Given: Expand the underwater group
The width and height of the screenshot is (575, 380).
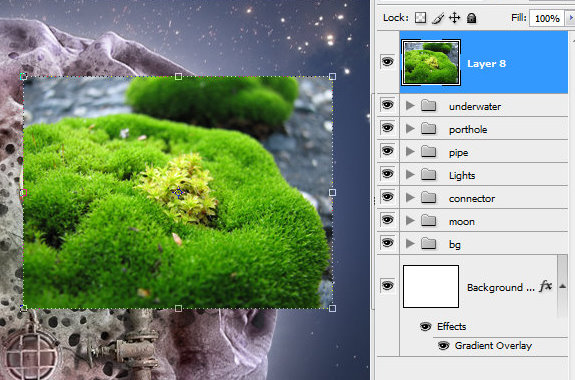Looking at the screenshot, I should [x=410, y=106].
